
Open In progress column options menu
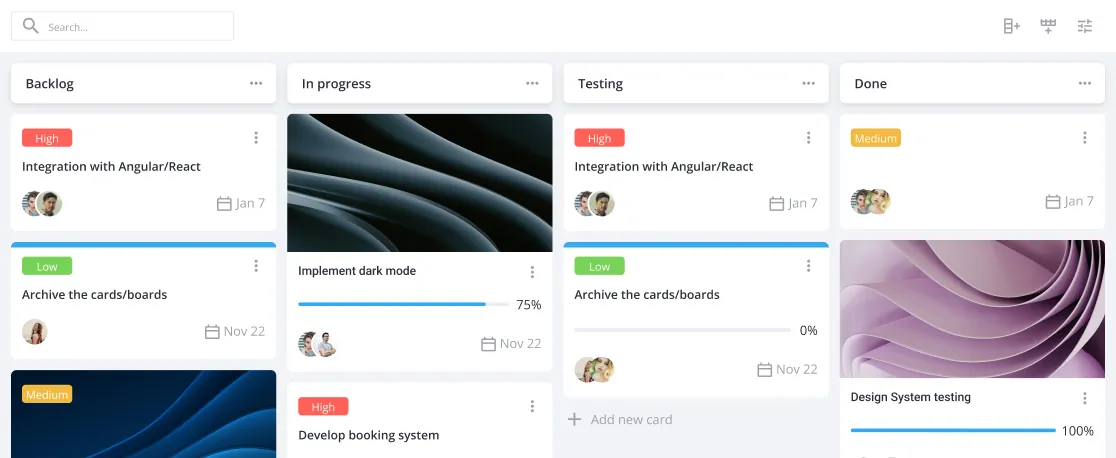(x=532, y=83)
